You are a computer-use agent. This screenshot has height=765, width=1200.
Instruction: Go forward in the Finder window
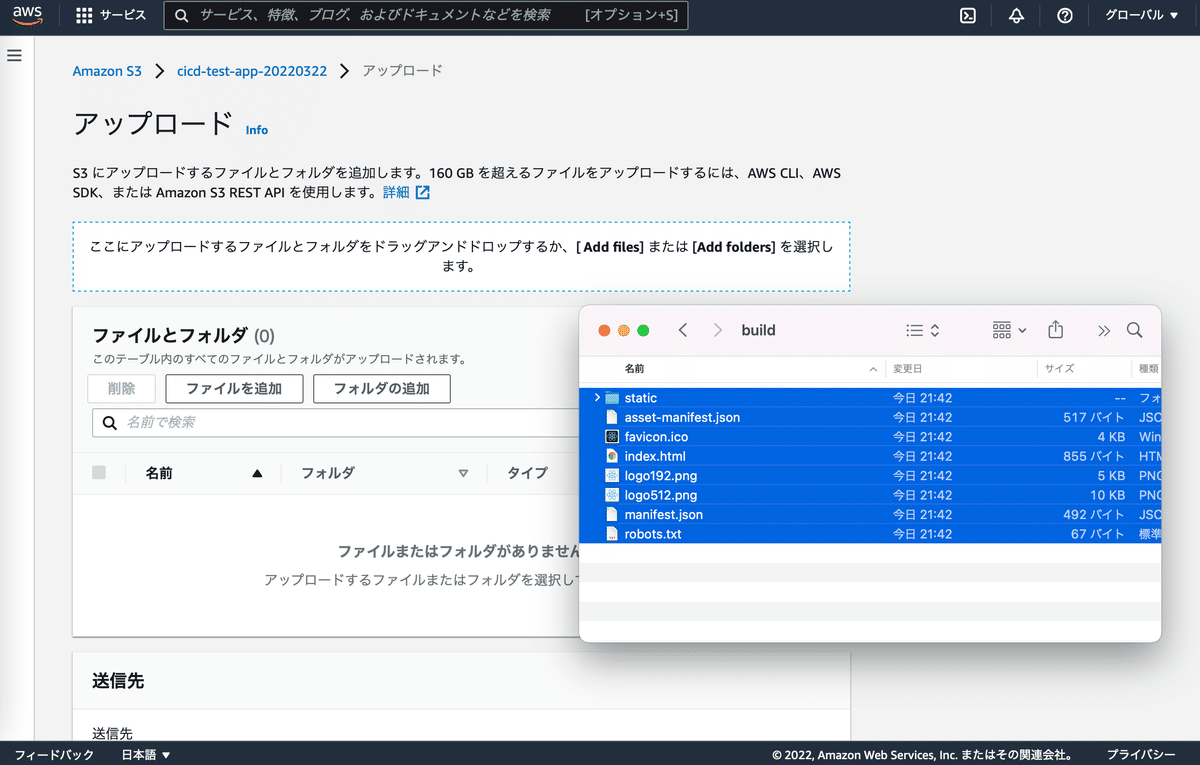click(718, 330)
